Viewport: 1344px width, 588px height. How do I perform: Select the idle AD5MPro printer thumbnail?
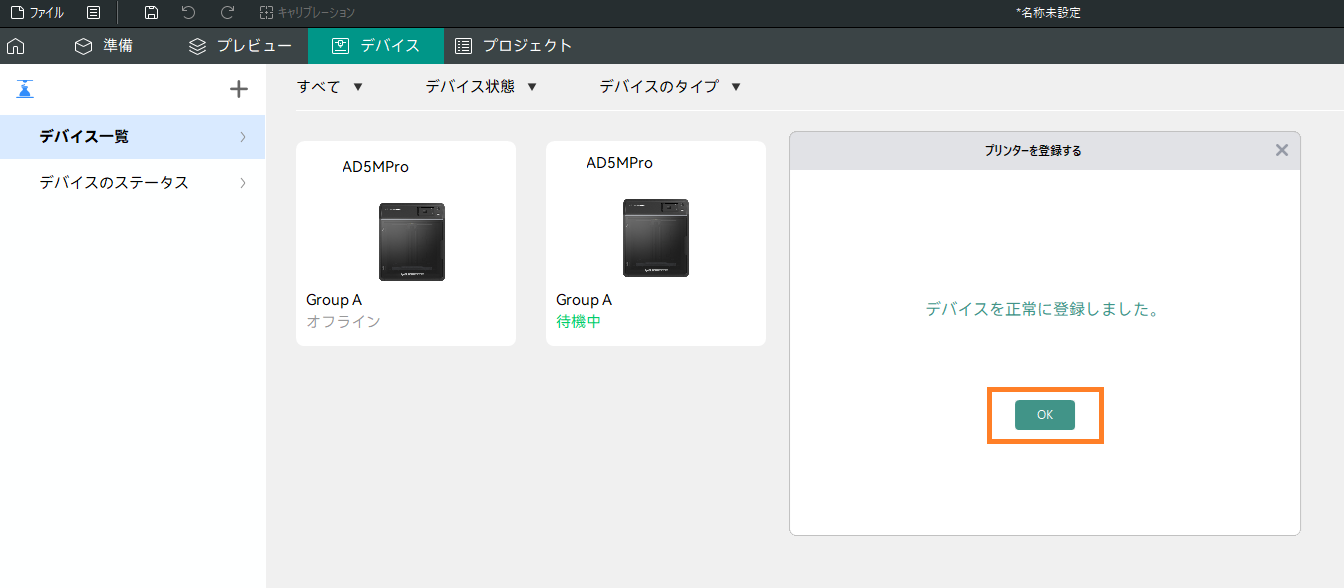point(656,237)
